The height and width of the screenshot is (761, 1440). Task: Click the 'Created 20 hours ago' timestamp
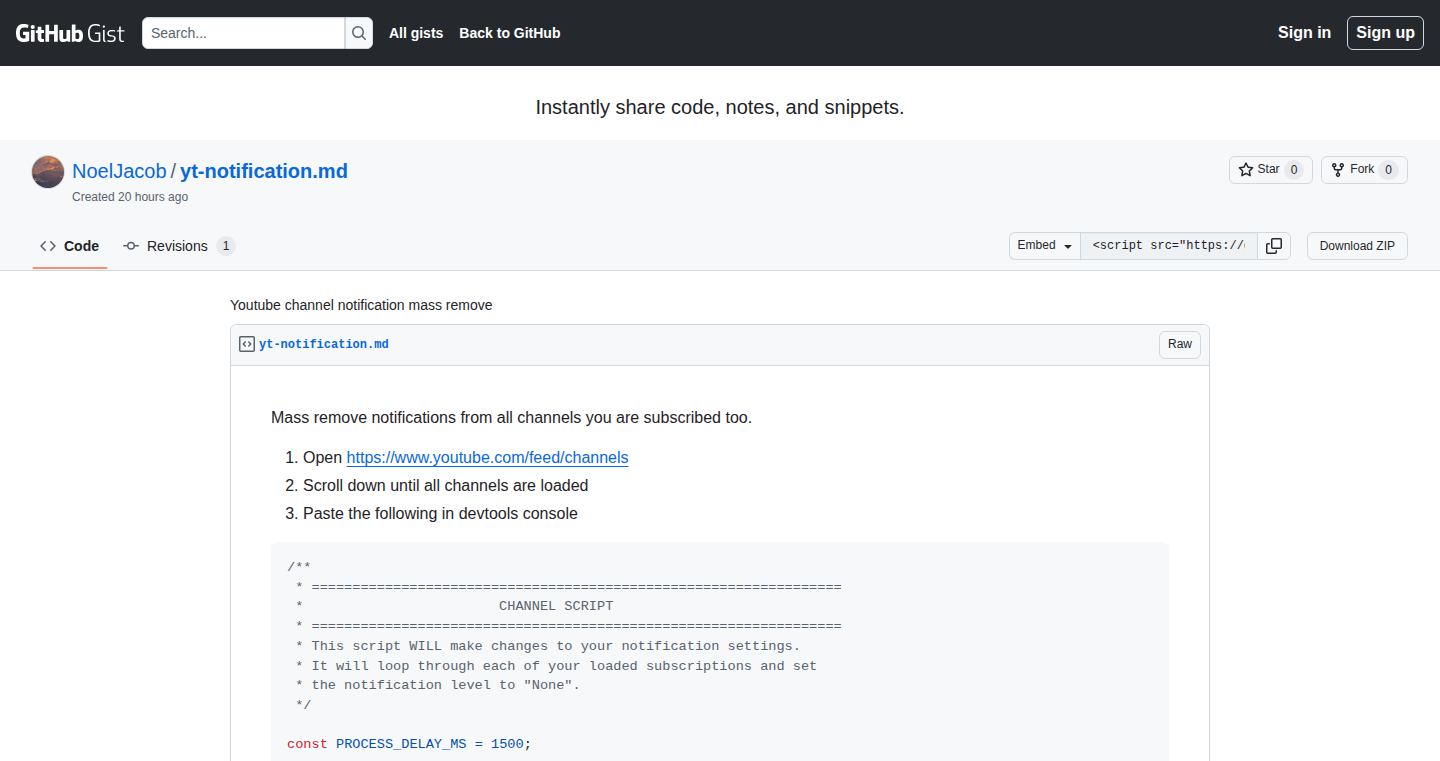130,197
